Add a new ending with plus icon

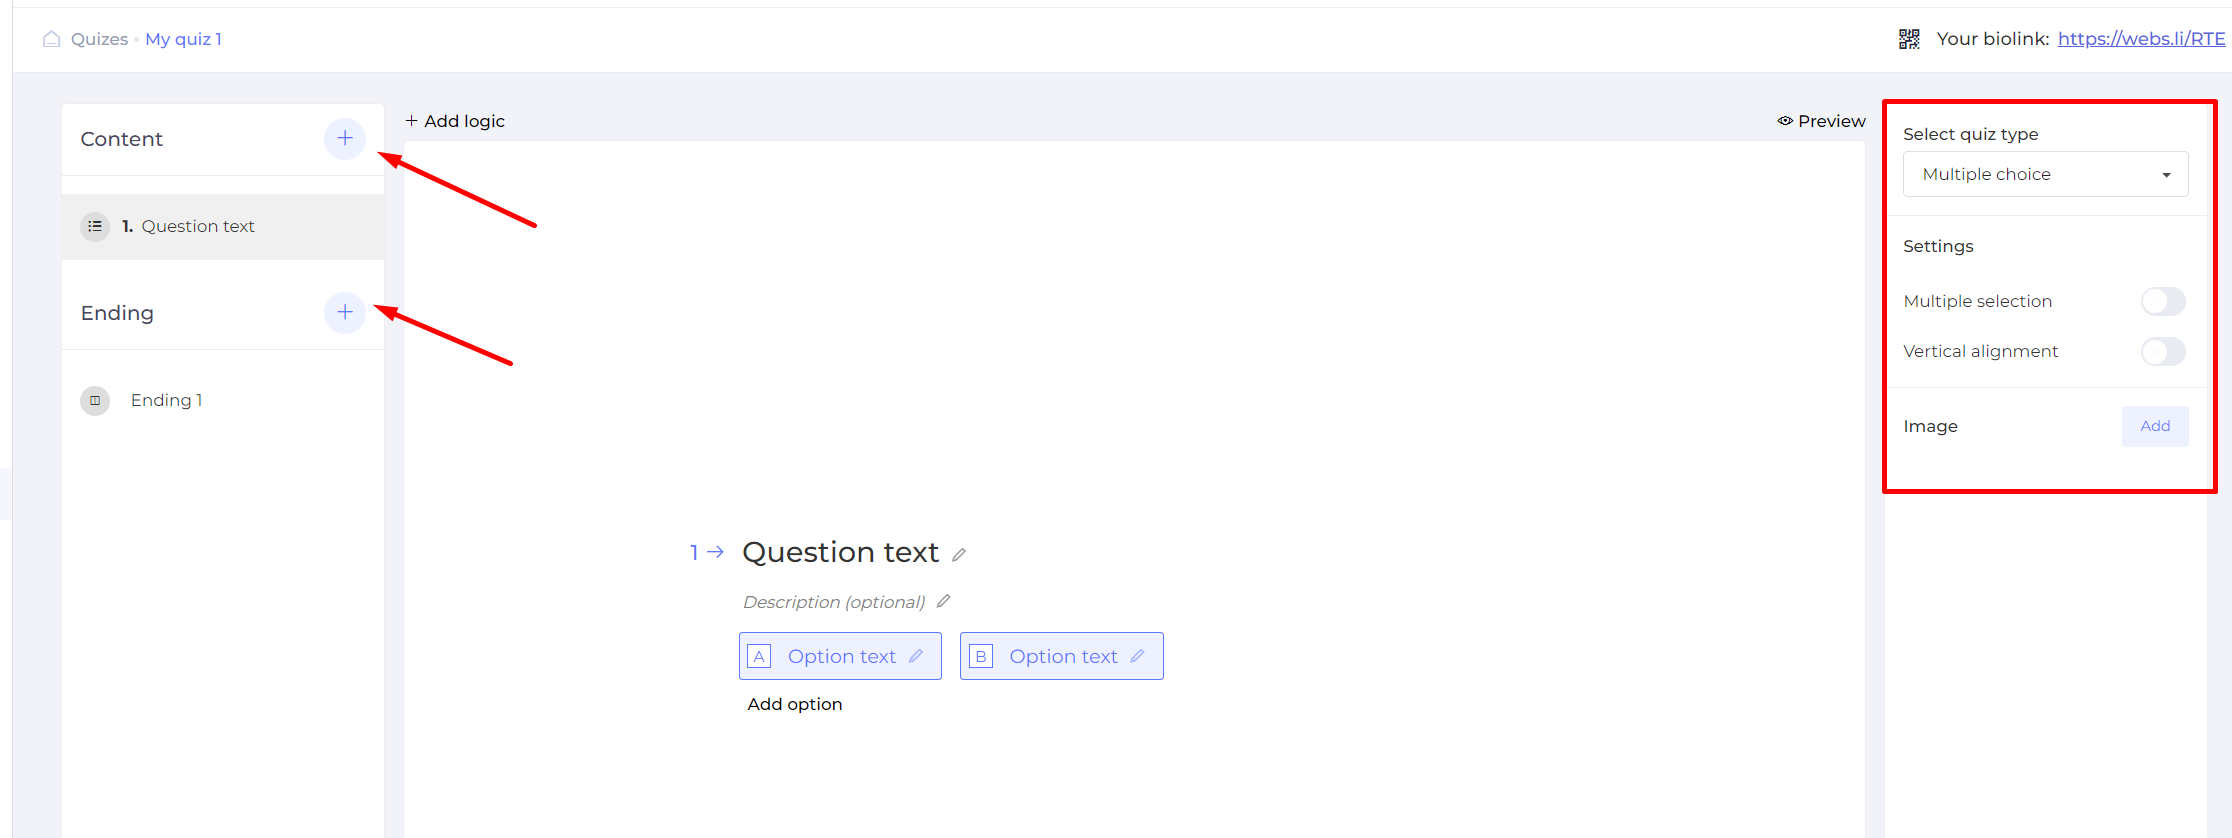pyautogui.click(x=345, y=312)
